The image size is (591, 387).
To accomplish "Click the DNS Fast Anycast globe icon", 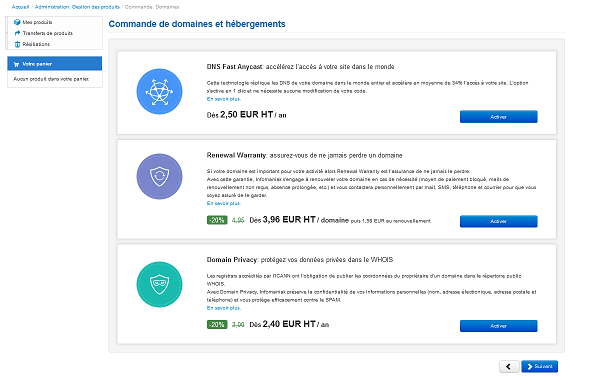I will [x=159, y=91].
